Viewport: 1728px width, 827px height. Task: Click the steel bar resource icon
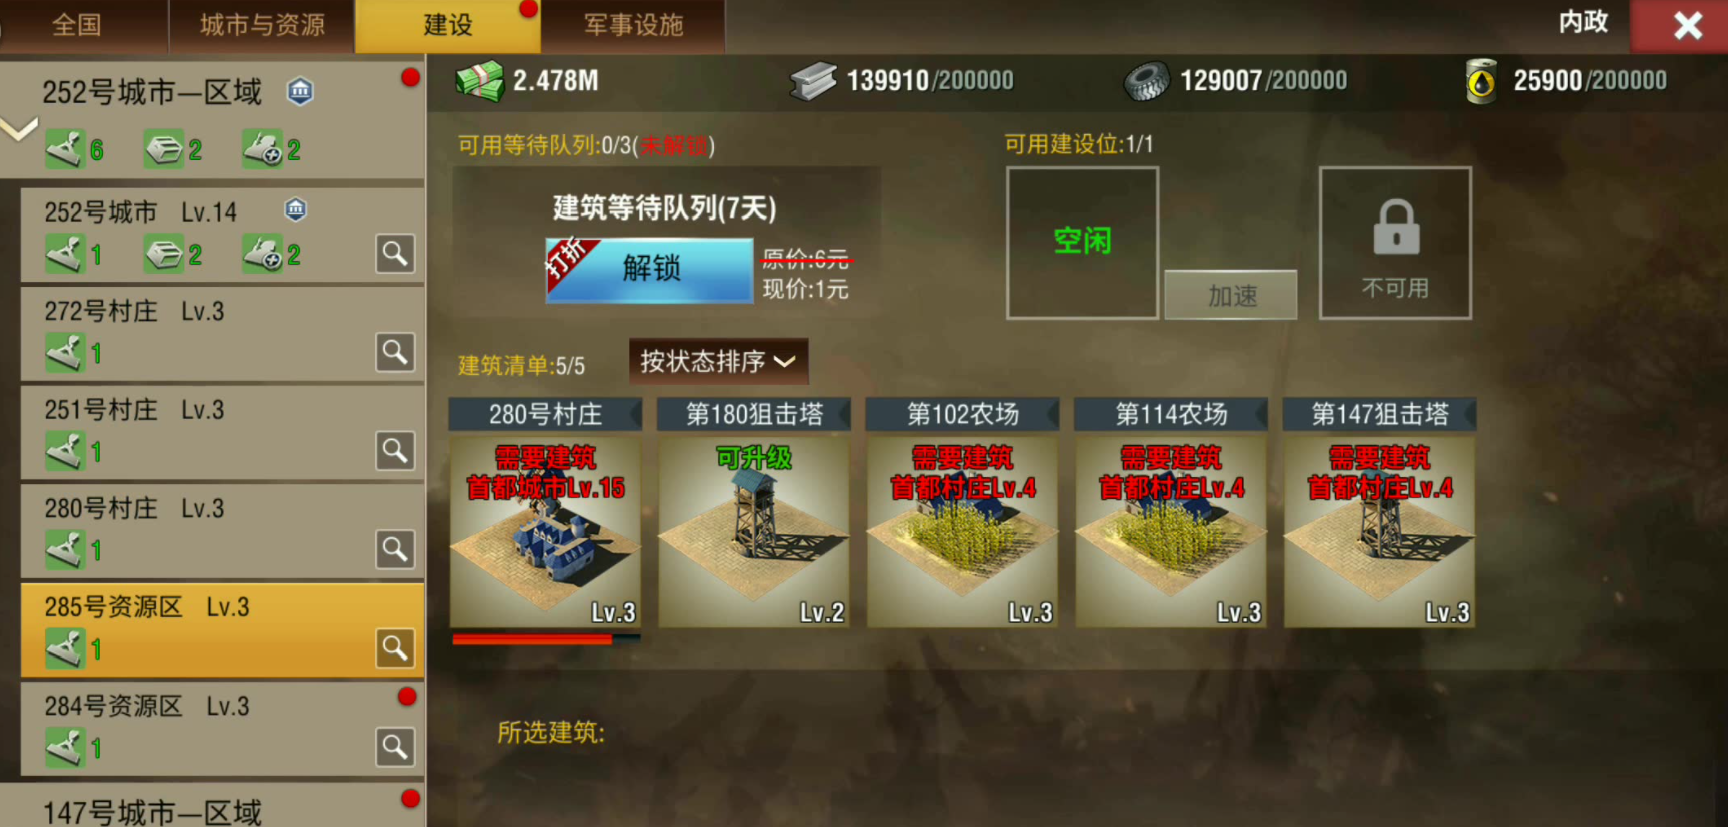point(813,81)
